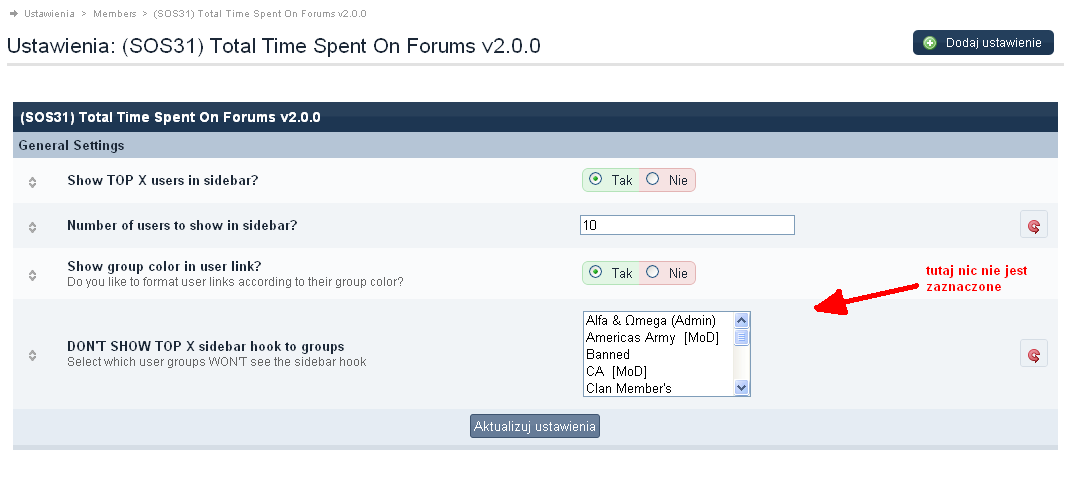Select Tak for Show group color
The image size is (1070, 487).
point(596,272)
